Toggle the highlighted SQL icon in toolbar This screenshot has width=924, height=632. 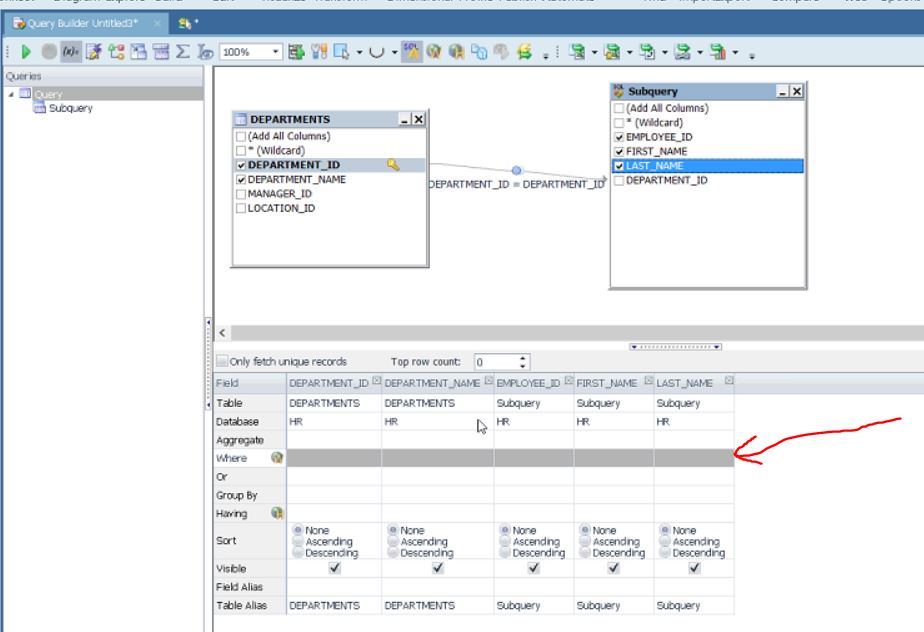click(411, 52)
